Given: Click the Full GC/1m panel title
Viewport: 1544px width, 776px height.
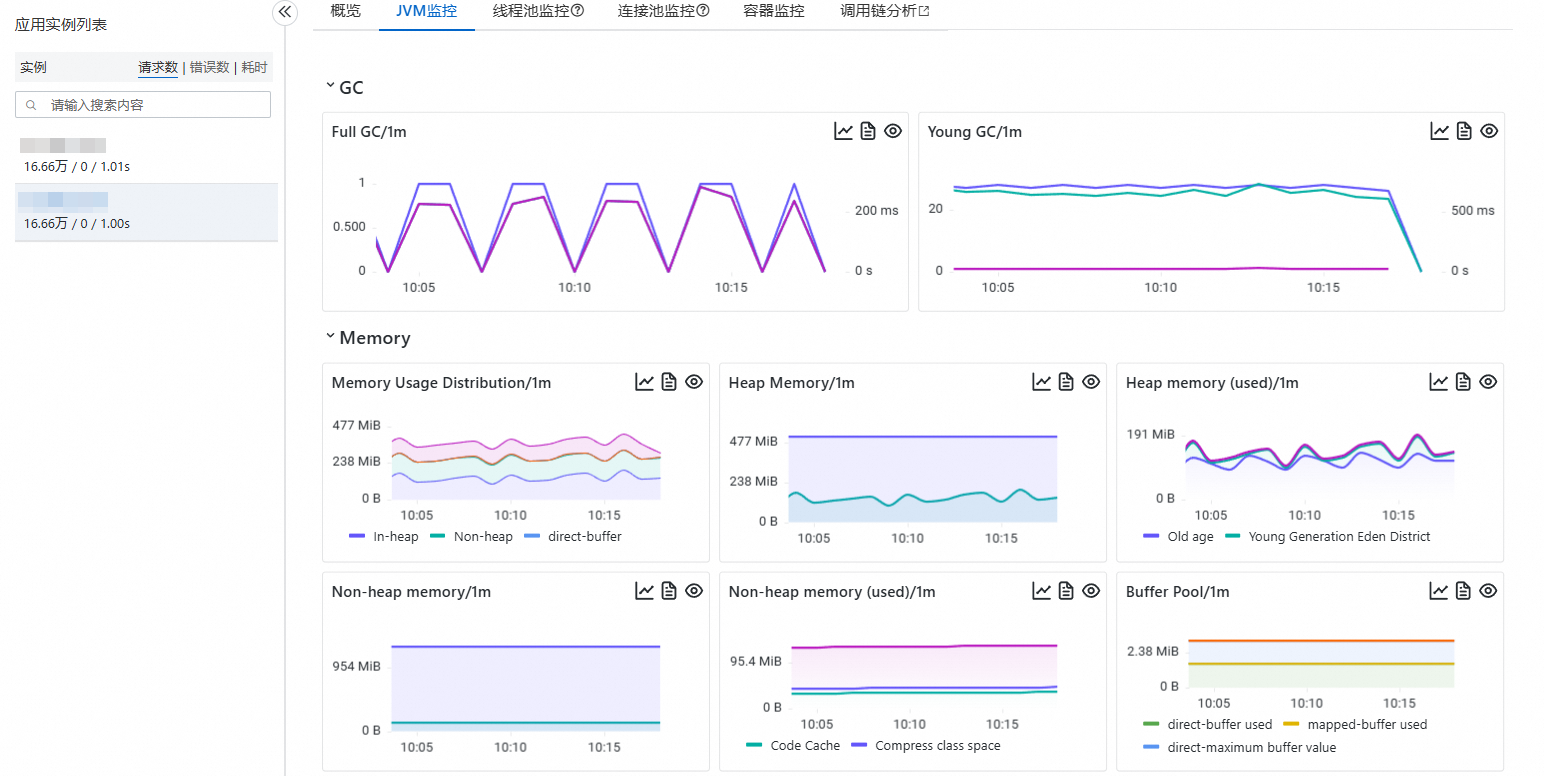Looking at the screenshot, I should point(369,132).
